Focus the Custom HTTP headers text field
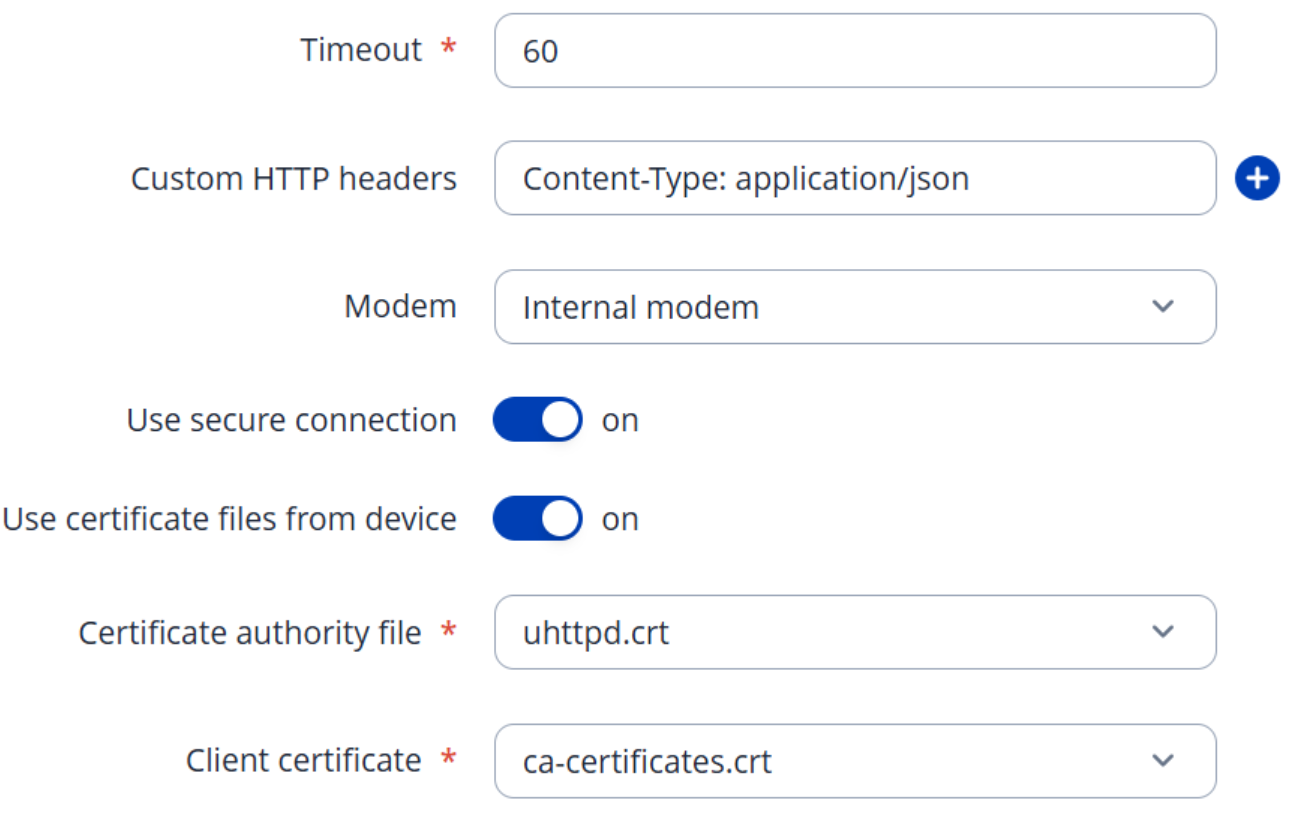Viewport: 1308px width, 815px height. click(854, 178)
